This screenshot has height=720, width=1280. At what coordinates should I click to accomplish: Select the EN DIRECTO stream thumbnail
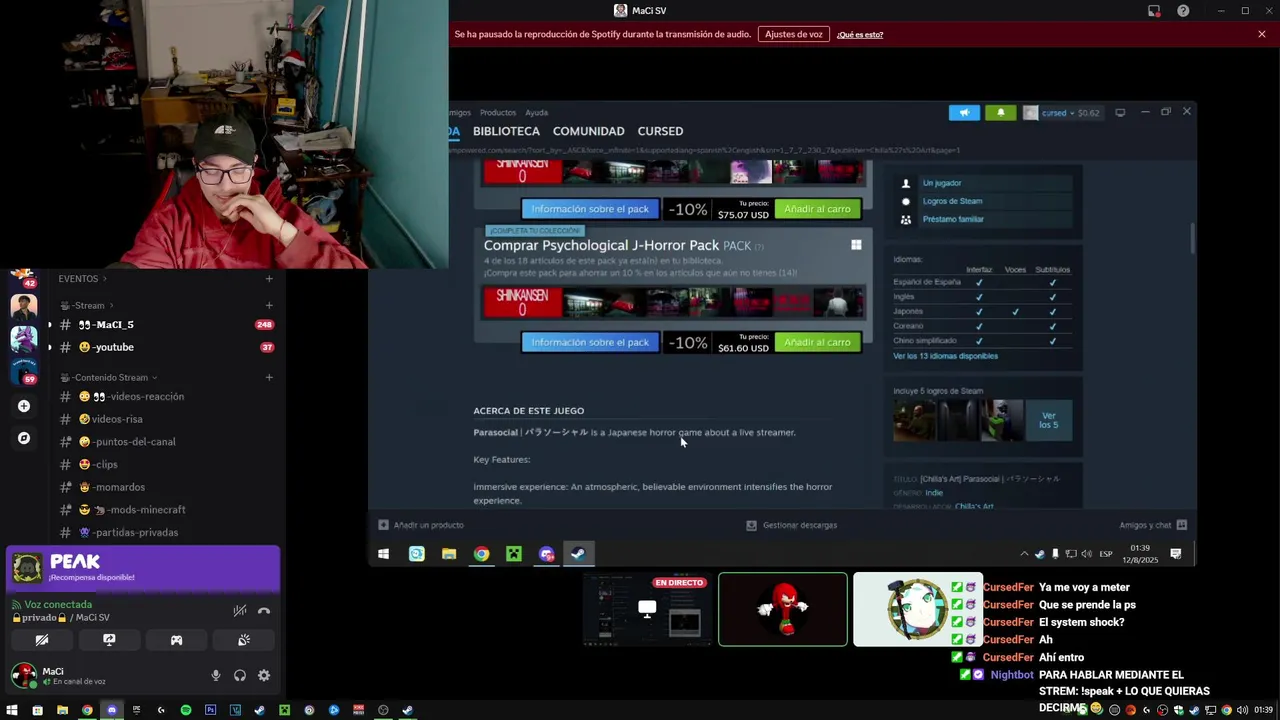tap(647, 609)
